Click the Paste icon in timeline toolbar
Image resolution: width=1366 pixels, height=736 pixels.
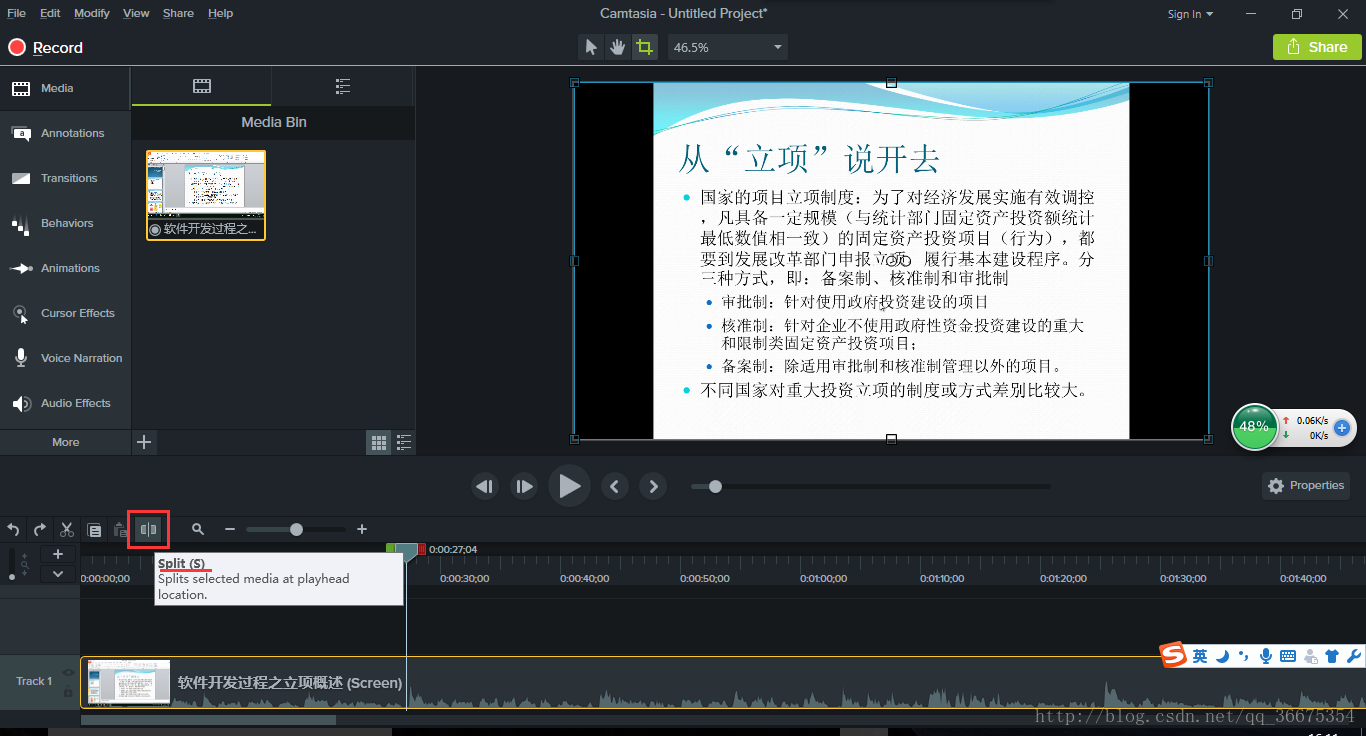(x=120, y=530)
